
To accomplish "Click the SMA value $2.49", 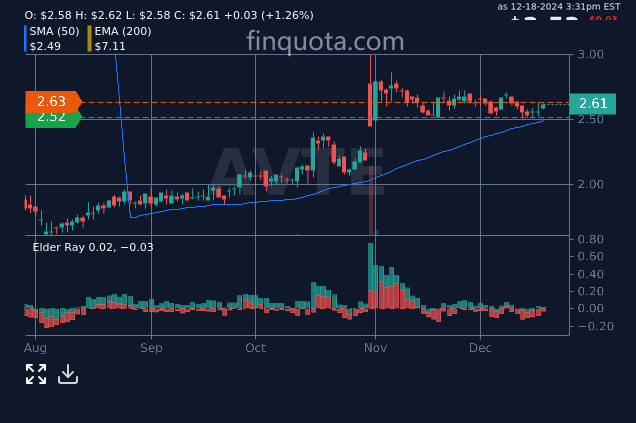I will click(x=45, y=46).
